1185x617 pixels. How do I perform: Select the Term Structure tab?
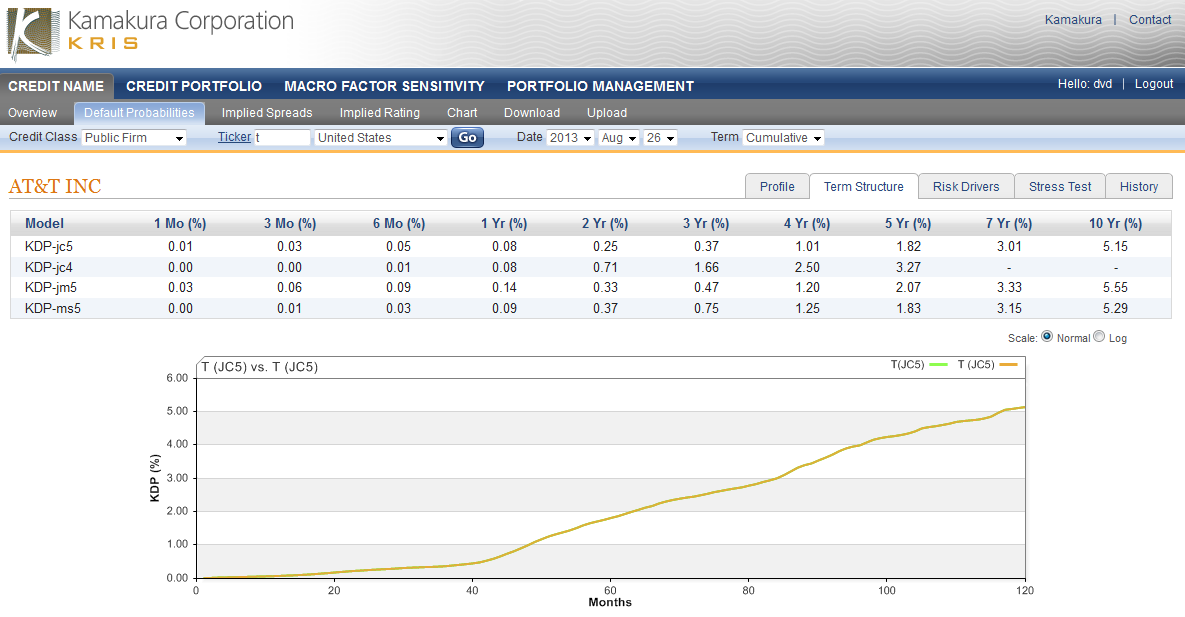tap(864, 187)
